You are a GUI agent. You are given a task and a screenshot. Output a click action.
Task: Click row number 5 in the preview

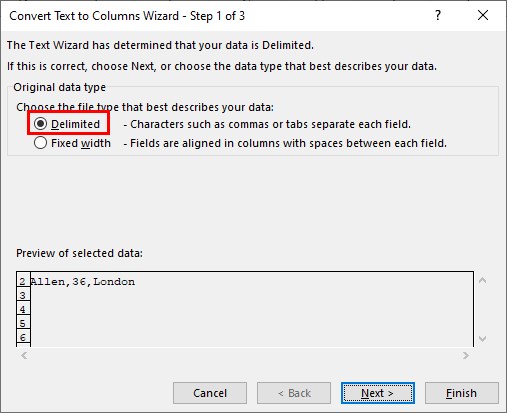(x=23, y=323)
